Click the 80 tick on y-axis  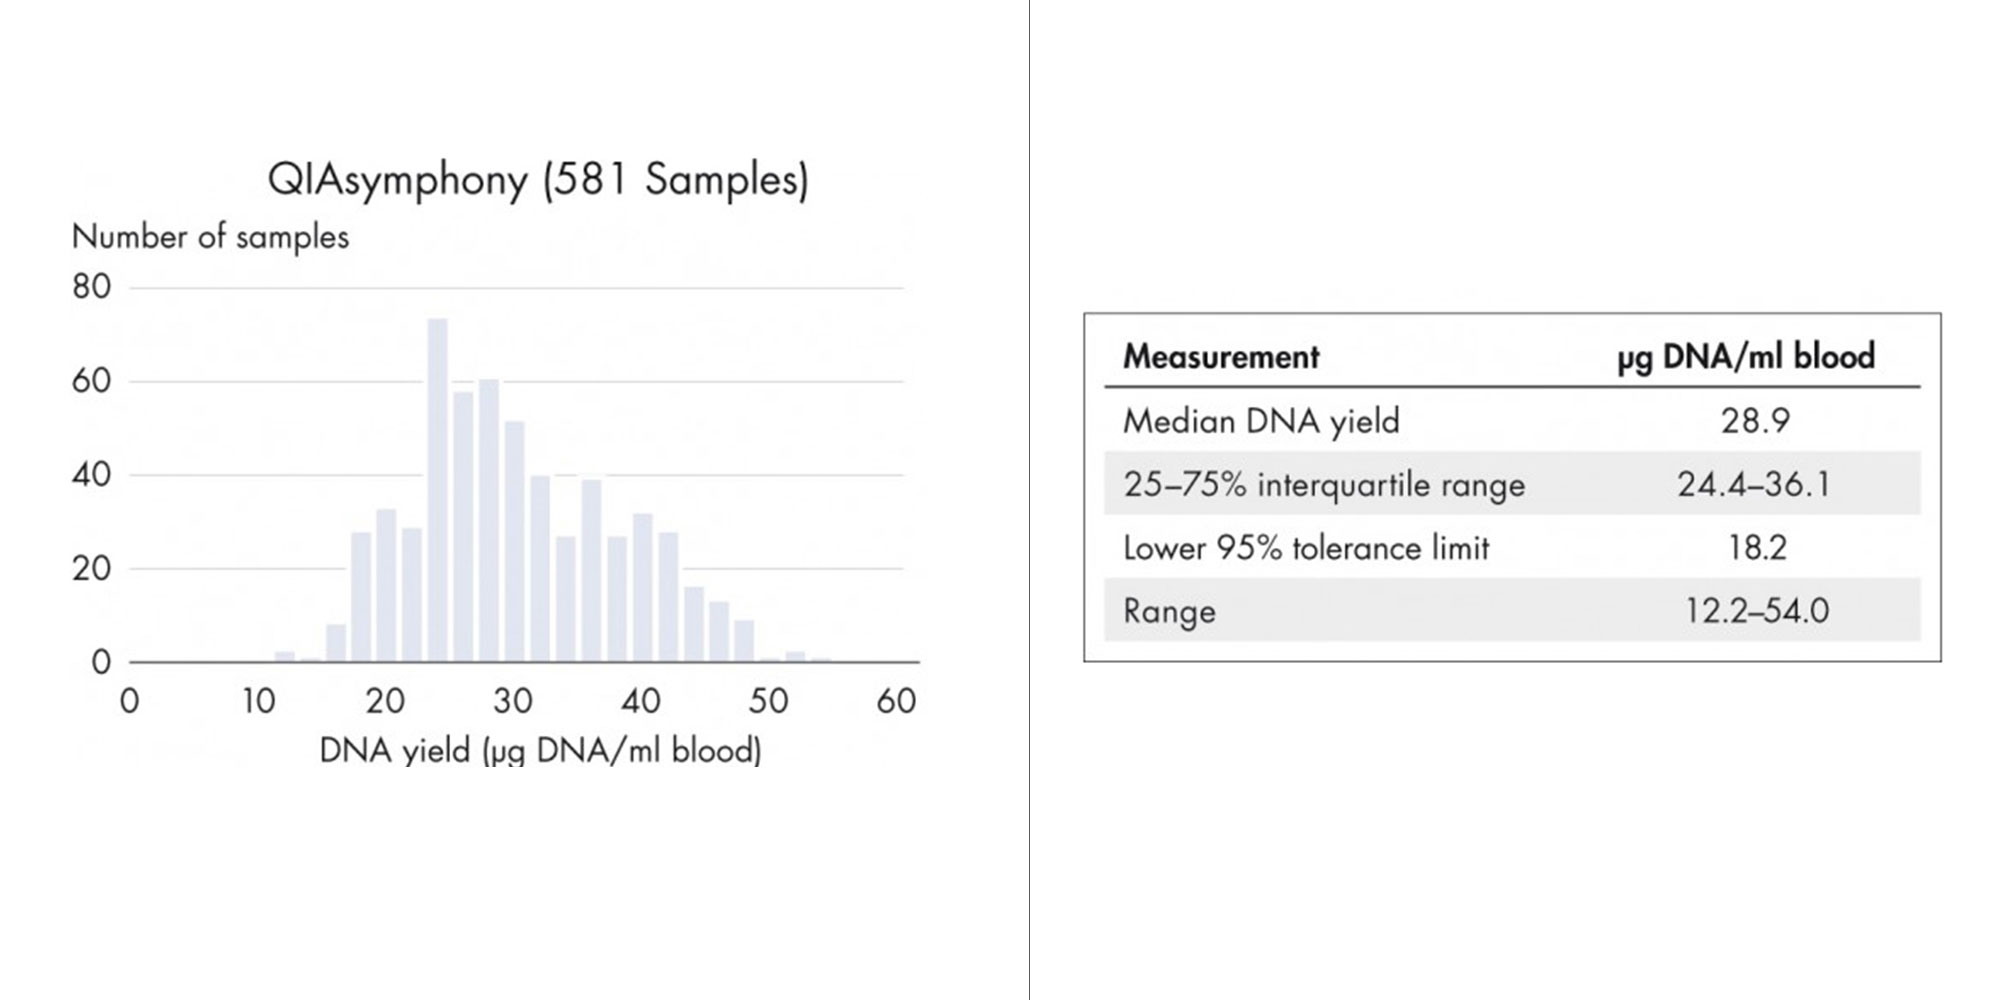[x=91, y=287]
